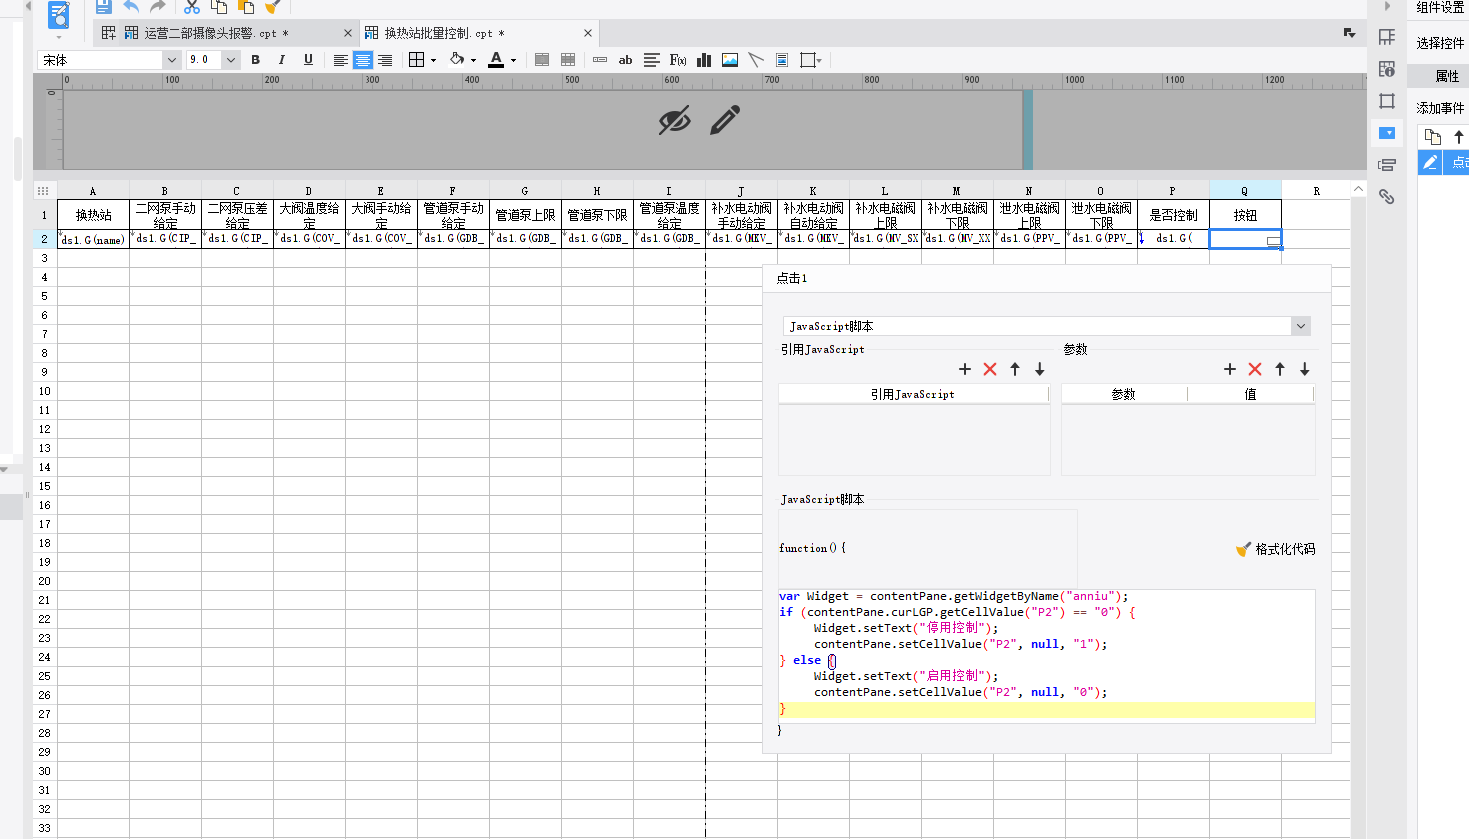Image resolution: width=1469 pixels, height=839 pixels.
Task: Click the font color A swatch
Action: [496, 60]
